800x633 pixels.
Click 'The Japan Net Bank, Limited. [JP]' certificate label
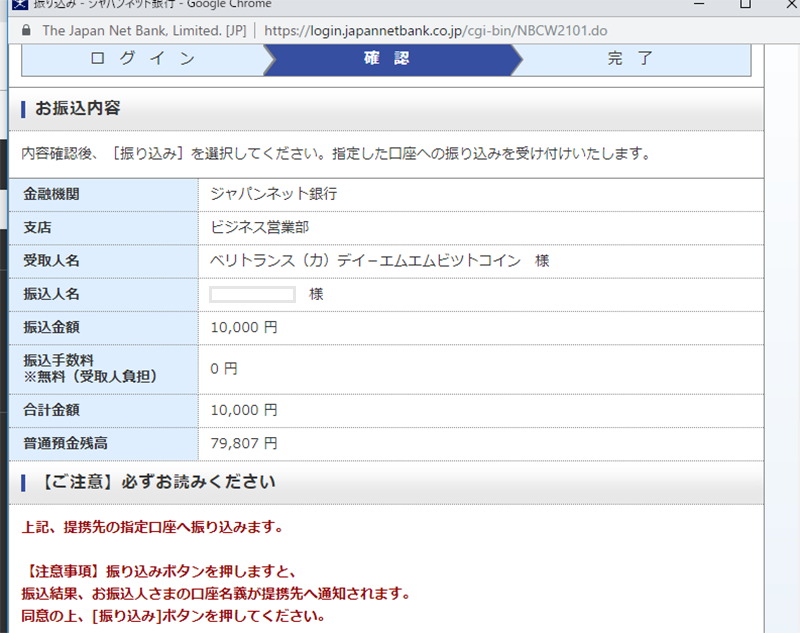[144, 31]
